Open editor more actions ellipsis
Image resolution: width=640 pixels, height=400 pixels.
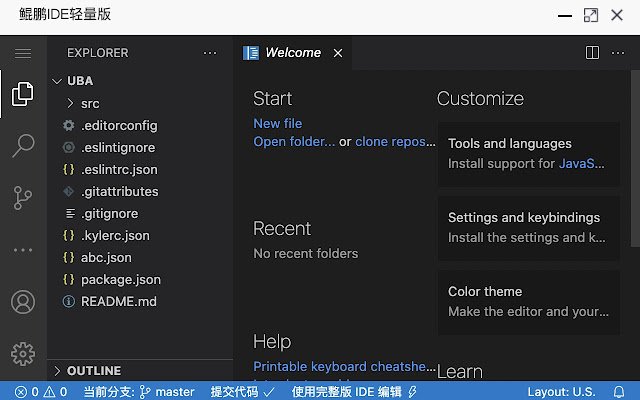click(x=618, y=53)
